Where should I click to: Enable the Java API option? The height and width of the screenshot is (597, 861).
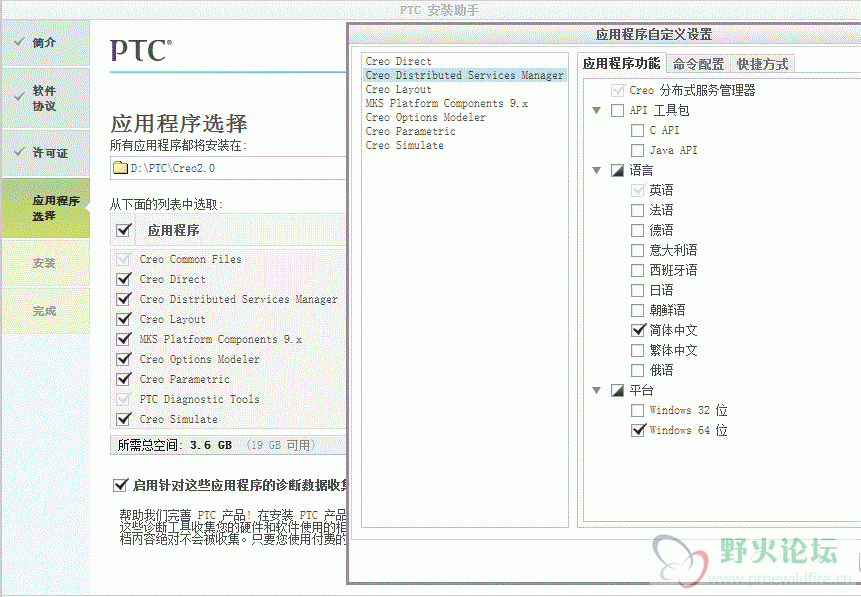(x=638, y=150)
